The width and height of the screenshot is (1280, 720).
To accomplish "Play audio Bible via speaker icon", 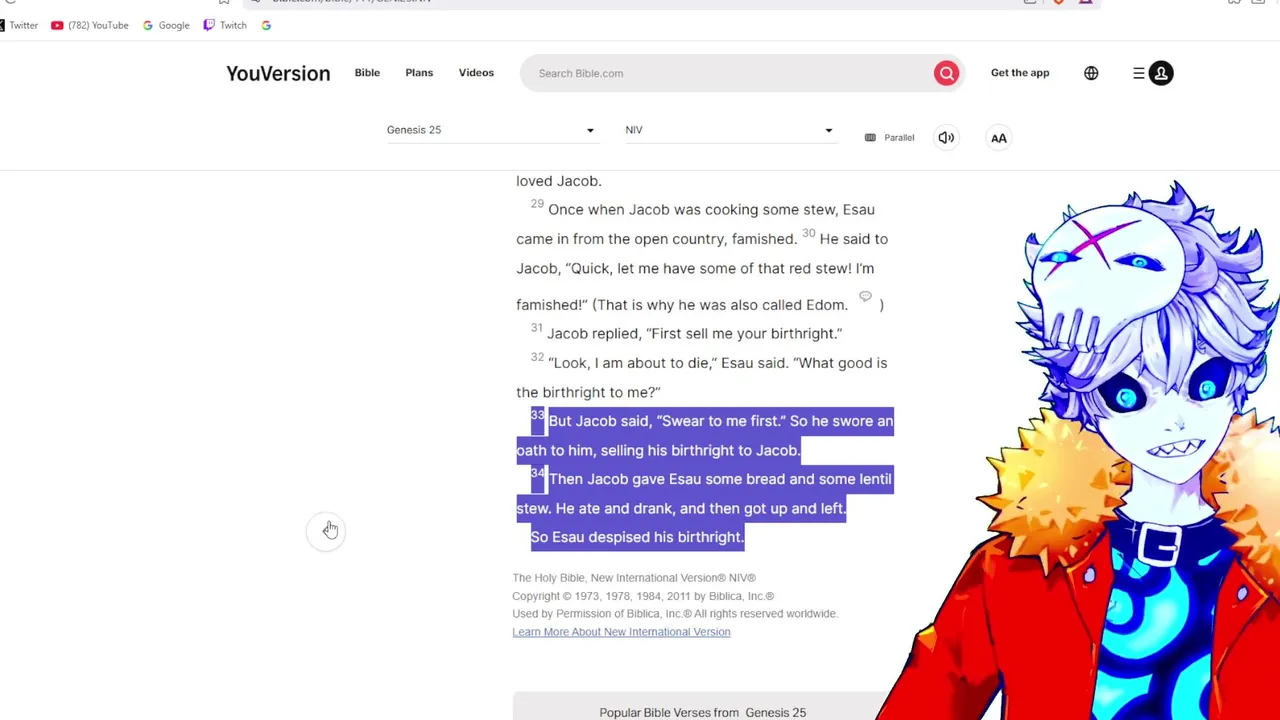I will coord(946,138).
